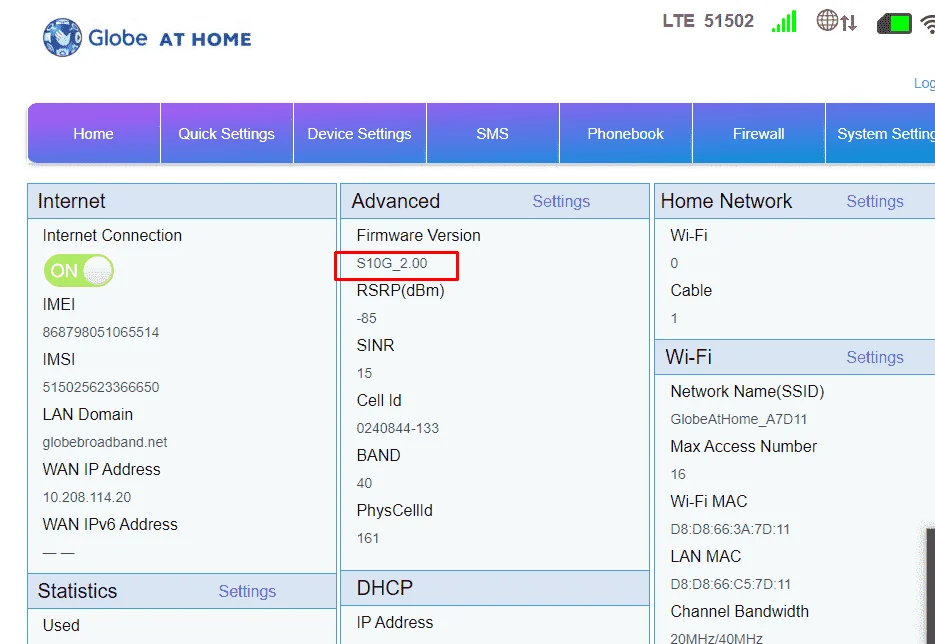
Task: Open the Phonebook tab
Action: [x=626, y=134]
